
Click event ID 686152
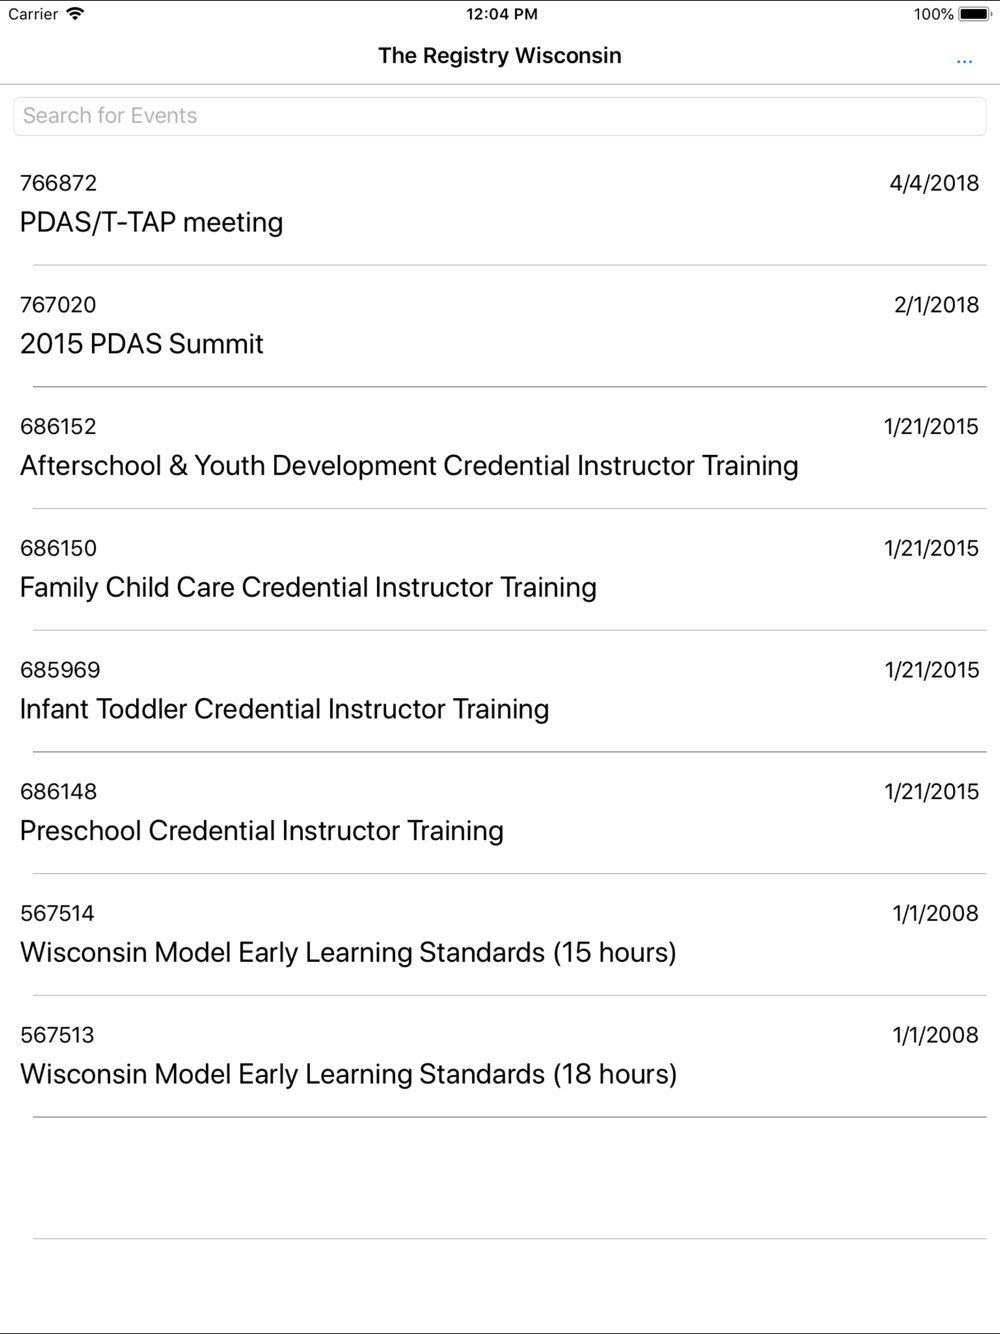58,427
